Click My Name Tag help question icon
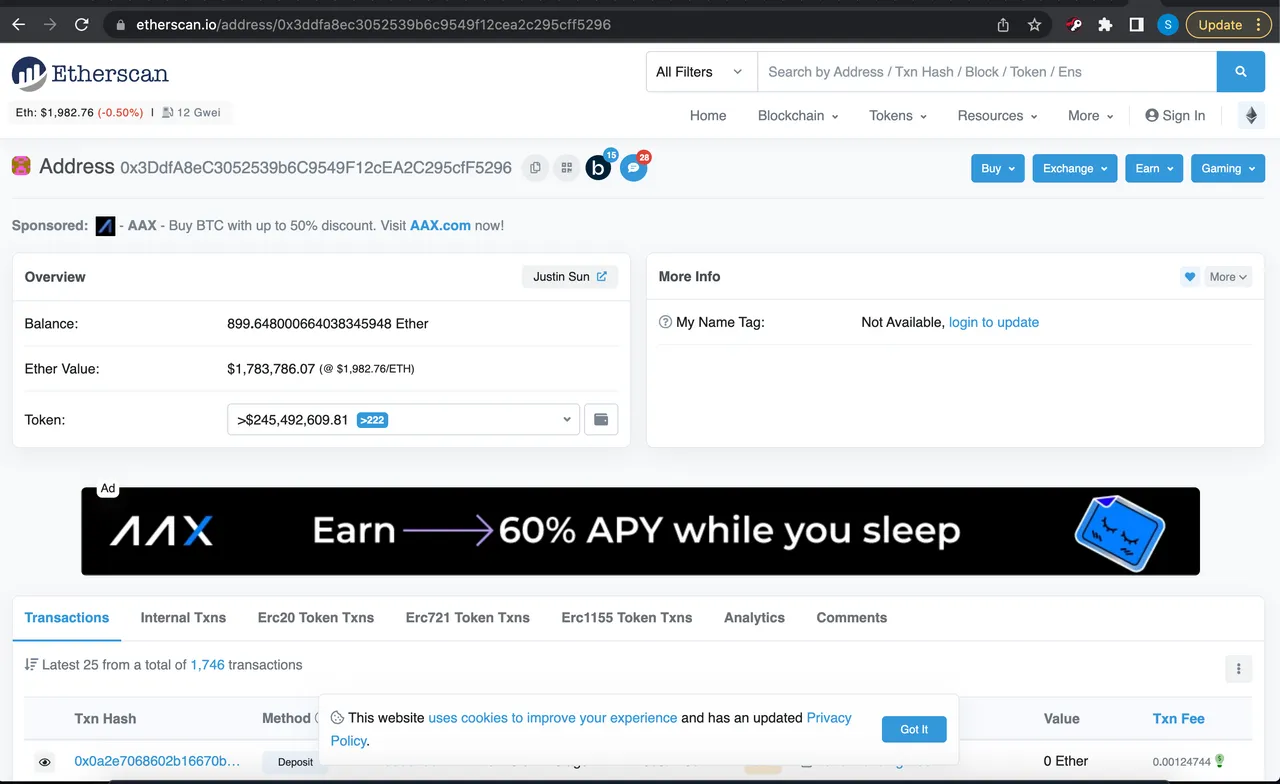Viewport: 1280px width, 784px height. 665,322
